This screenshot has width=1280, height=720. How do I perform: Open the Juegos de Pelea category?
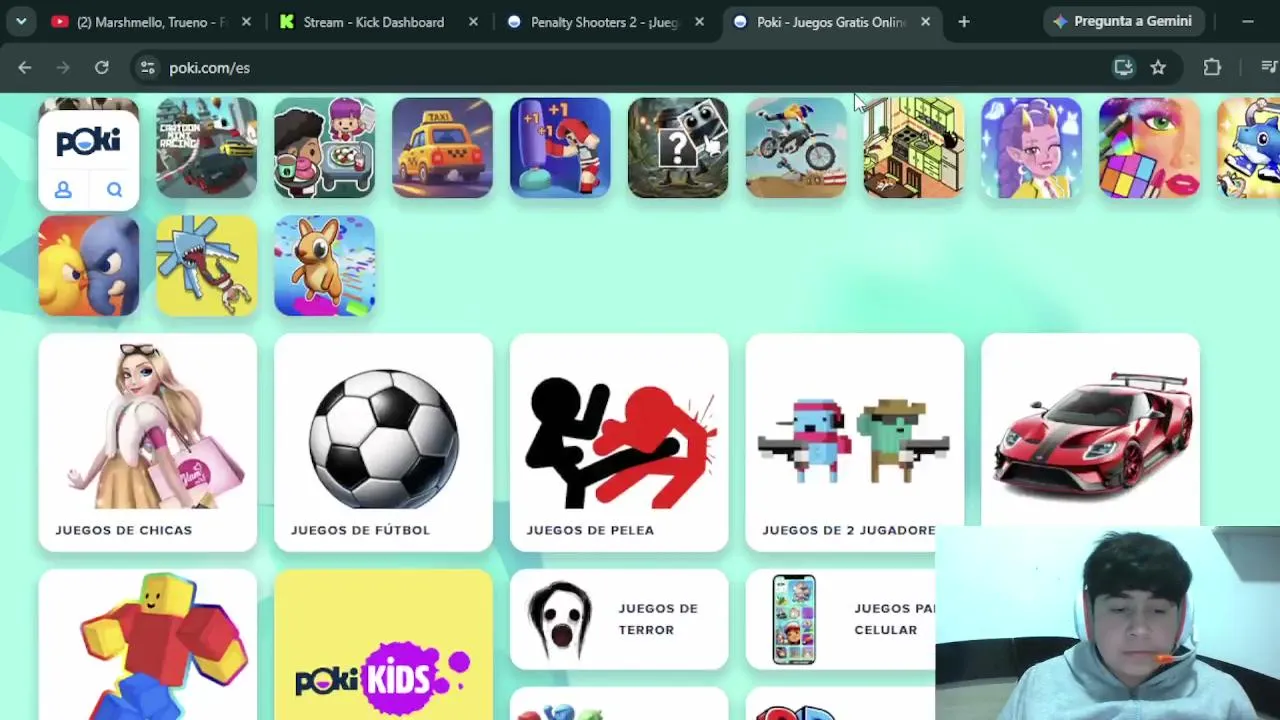(619, 442)
